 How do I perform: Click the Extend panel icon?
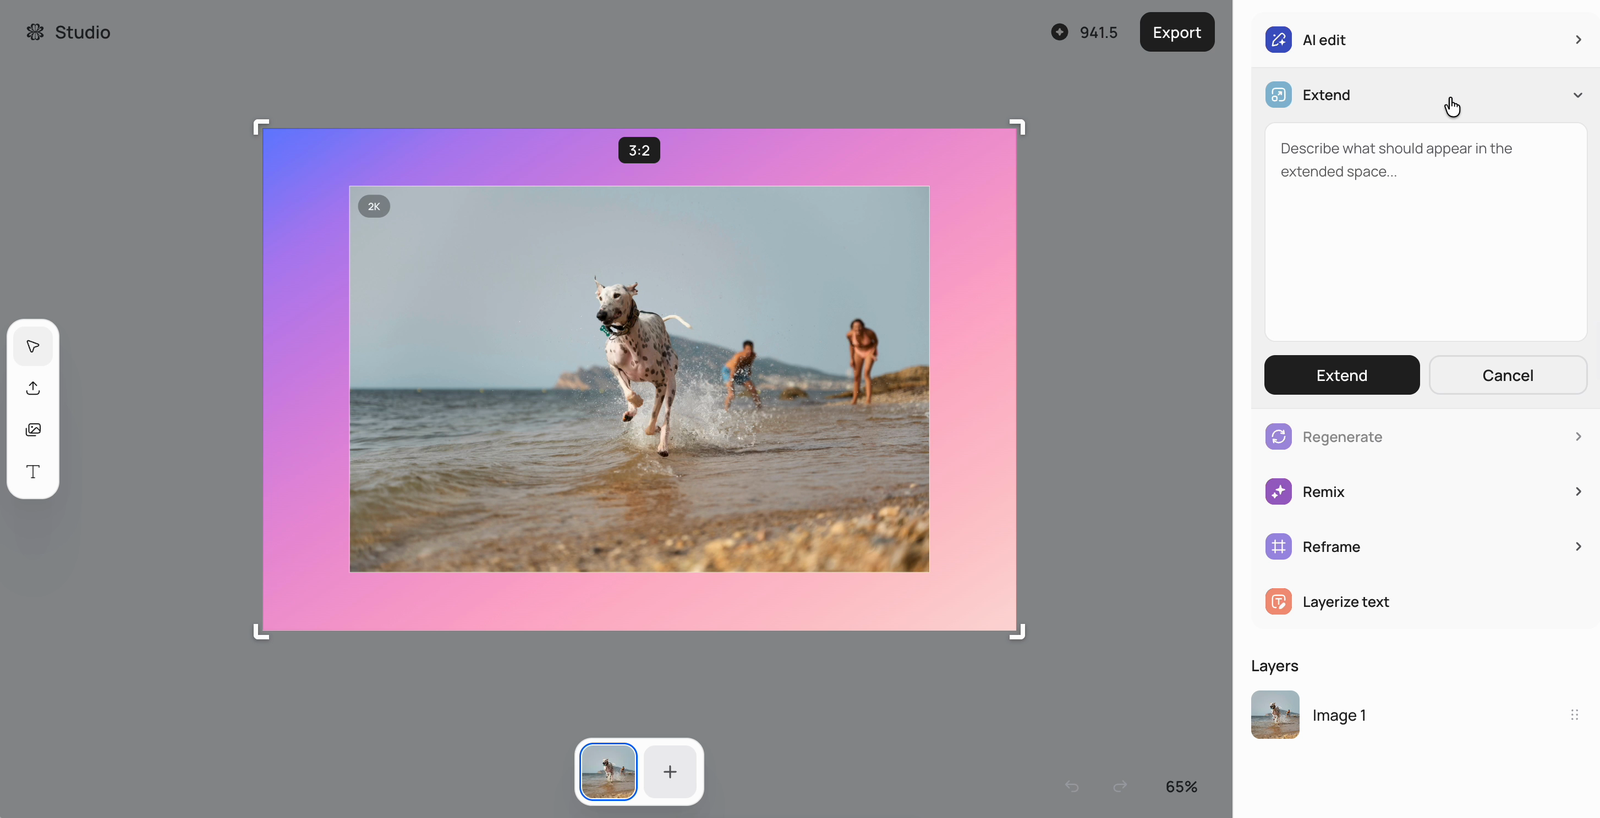(x=1278, y=95)
